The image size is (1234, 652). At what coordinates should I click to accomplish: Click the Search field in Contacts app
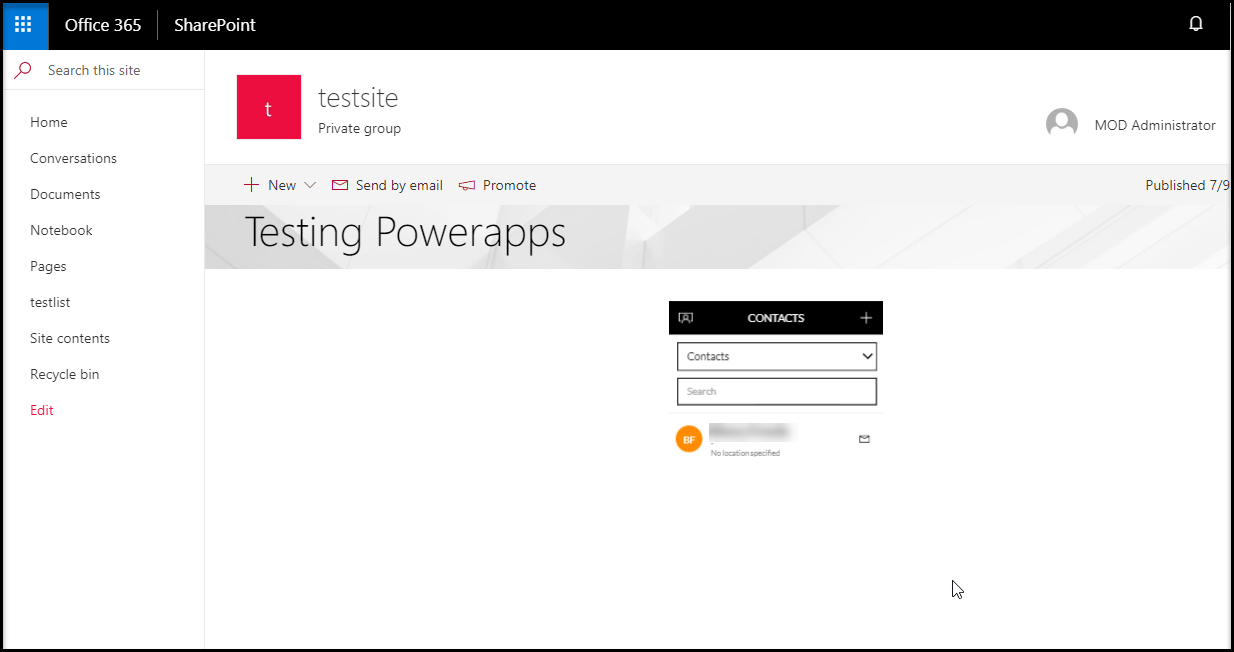click(776, 391)
